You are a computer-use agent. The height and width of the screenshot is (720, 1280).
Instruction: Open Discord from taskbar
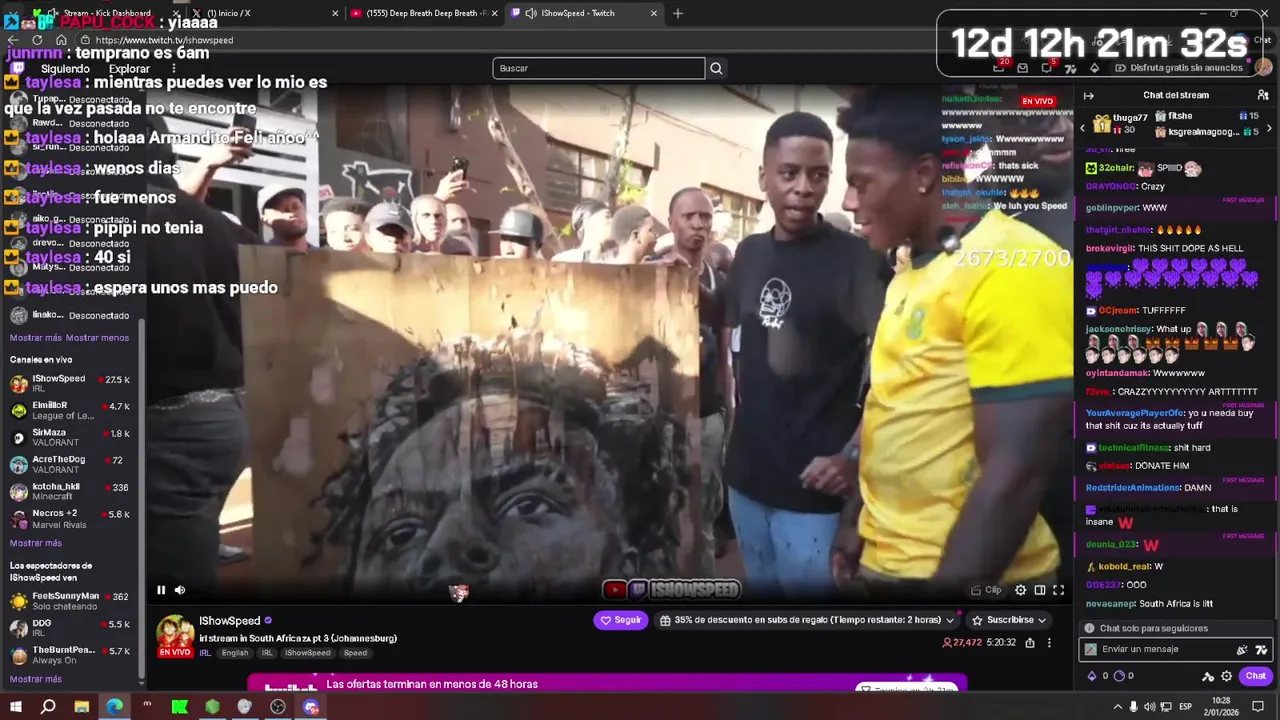tap(311, 707)
